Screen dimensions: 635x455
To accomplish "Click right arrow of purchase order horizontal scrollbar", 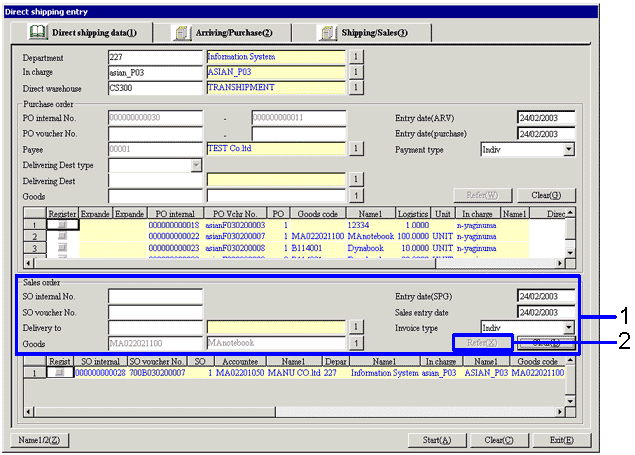I will pyautogui.click(x=560, y=263).
